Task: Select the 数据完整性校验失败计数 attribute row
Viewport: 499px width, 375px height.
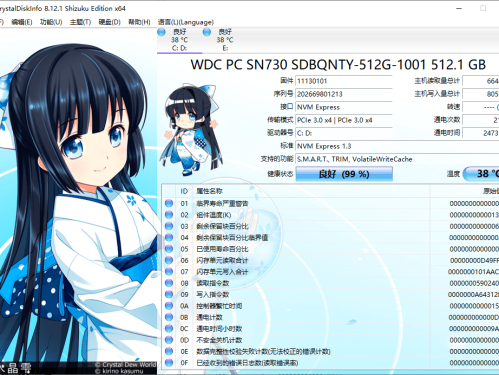Action: (x=330, y=351)
